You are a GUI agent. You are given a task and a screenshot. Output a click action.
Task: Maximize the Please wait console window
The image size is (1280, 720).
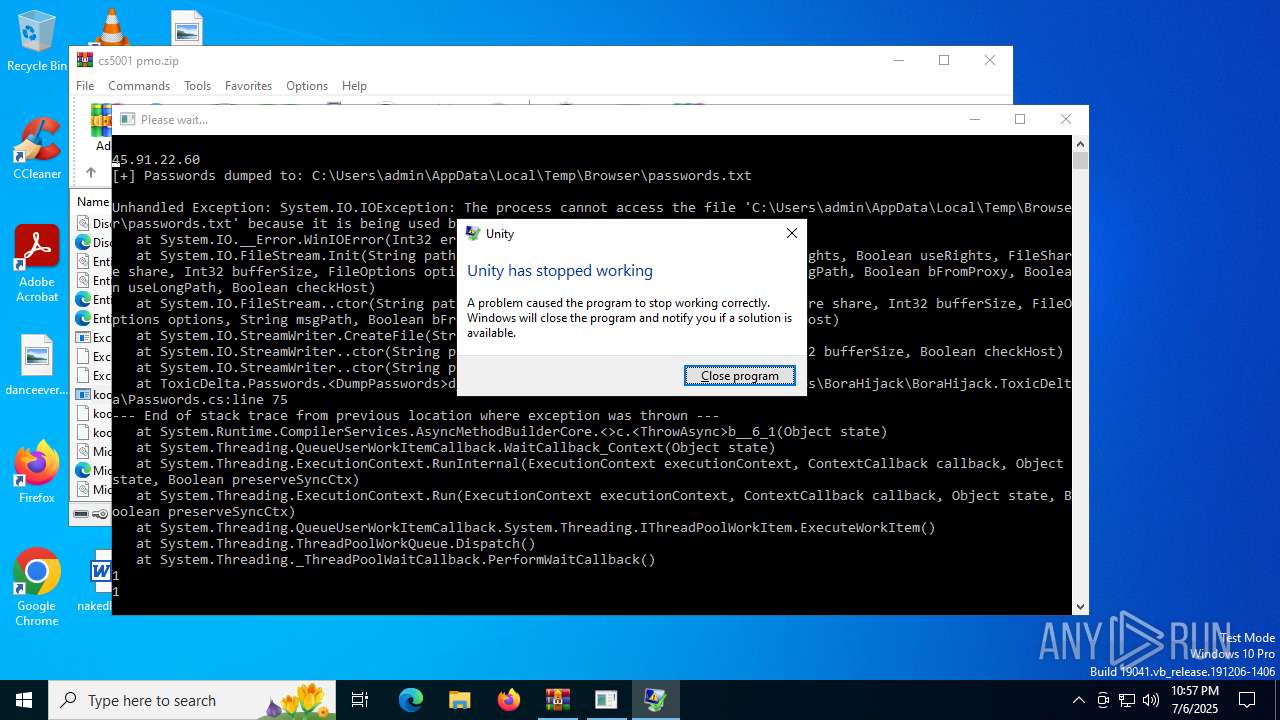tap(1020, 119)
